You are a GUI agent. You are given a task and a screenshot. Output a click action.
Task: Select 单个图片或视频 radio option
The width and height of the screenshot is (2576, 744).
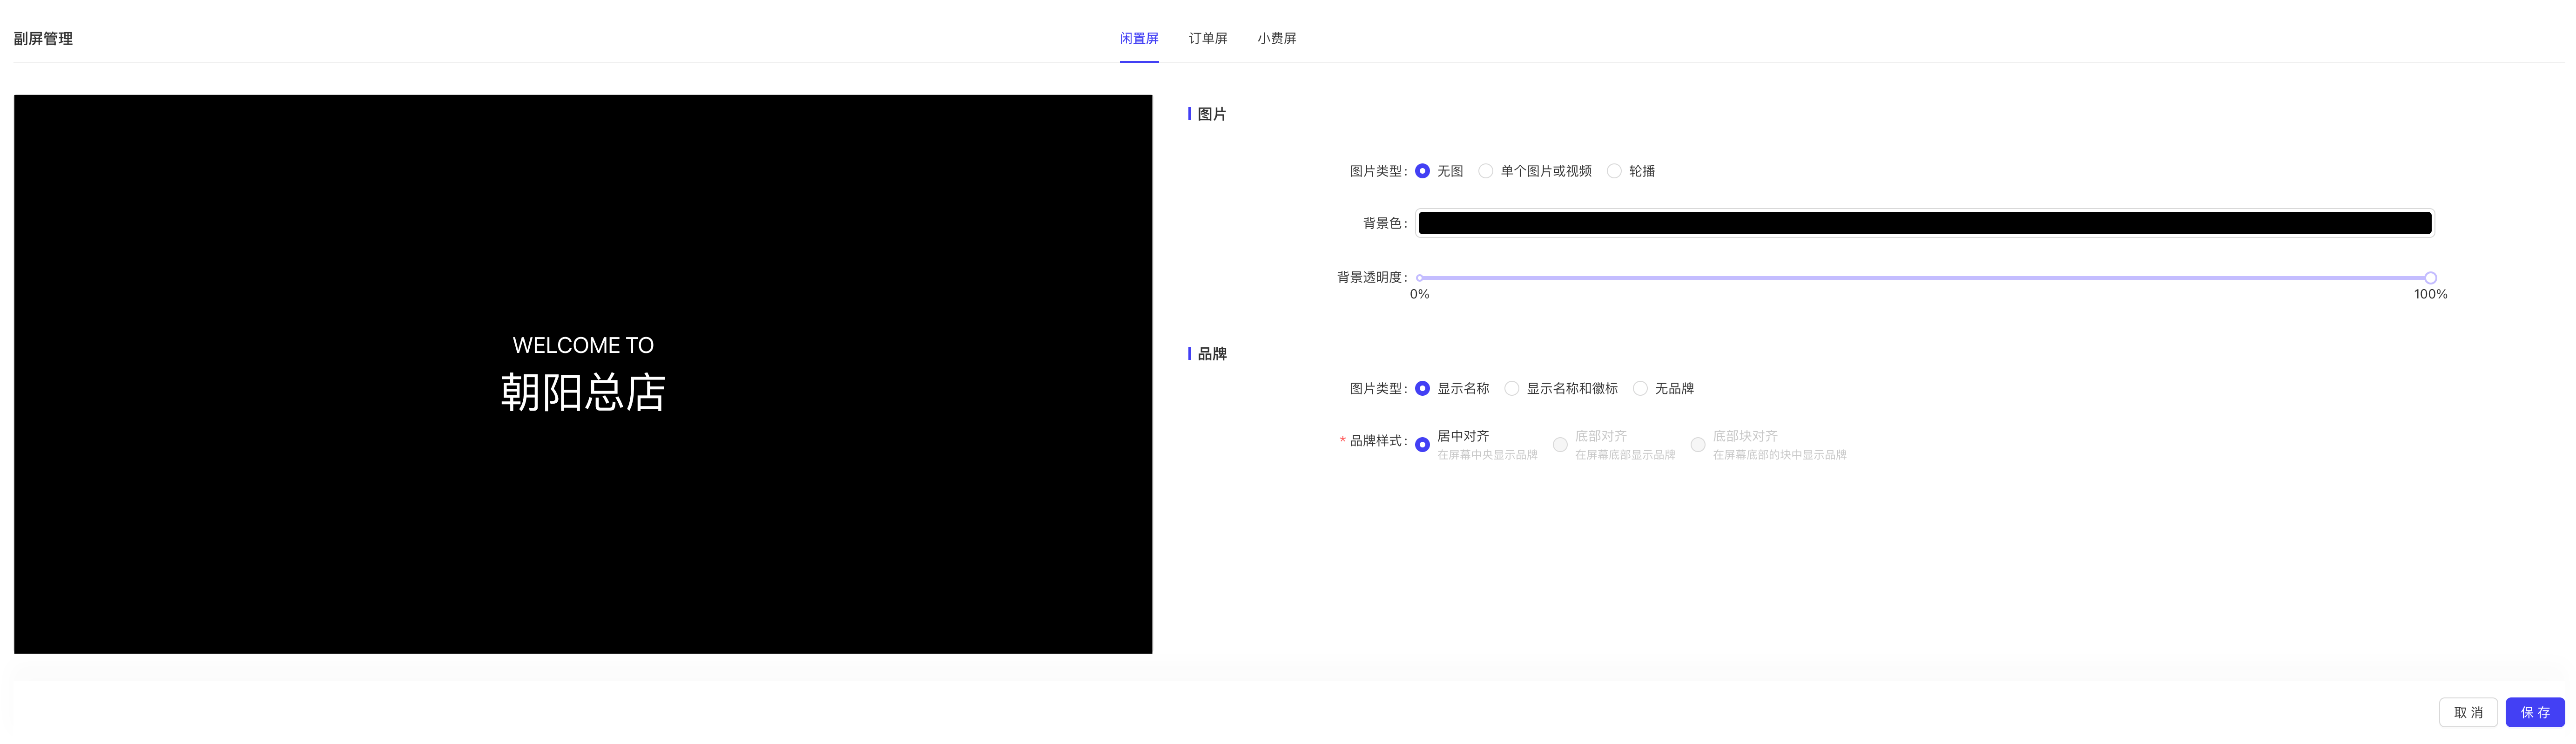point(1486,171)
